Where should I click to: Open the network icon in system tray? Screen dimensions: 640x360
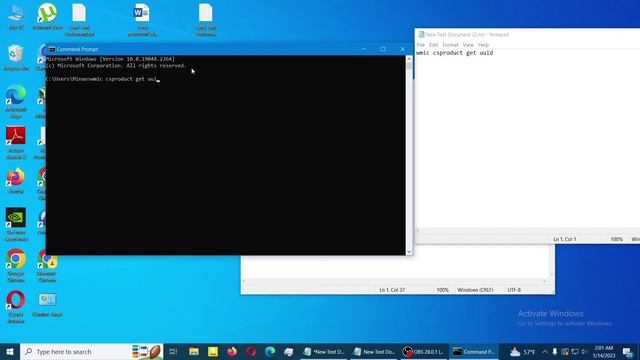pyautogui.click(x=575, y=351)
